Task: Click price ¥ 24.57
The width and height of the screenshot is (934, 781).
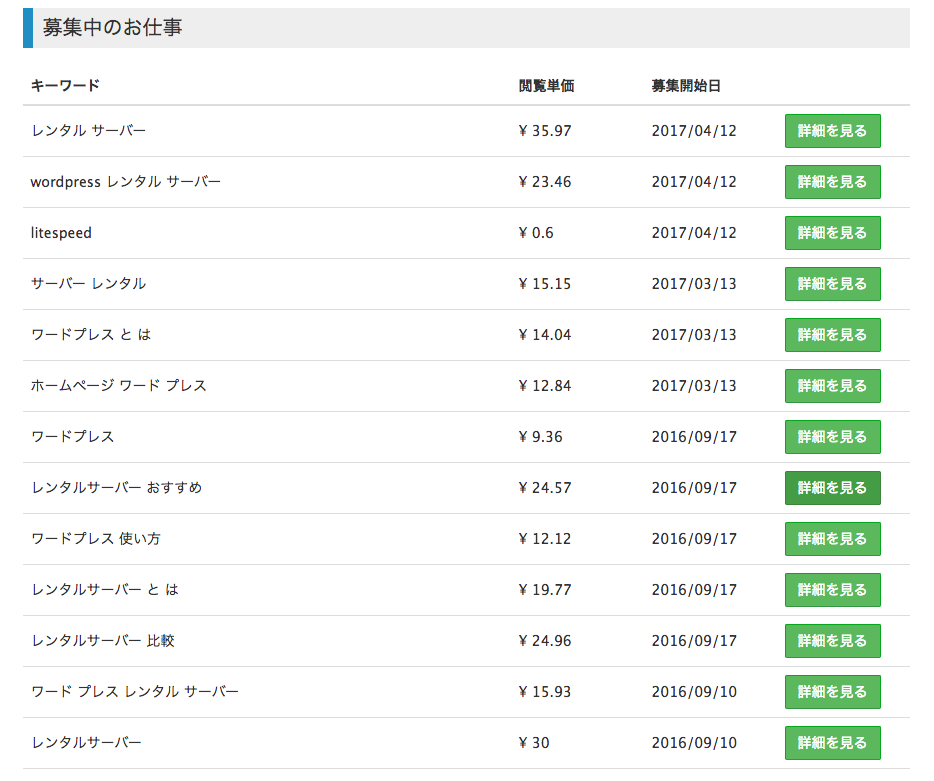Action: [544, 488]
